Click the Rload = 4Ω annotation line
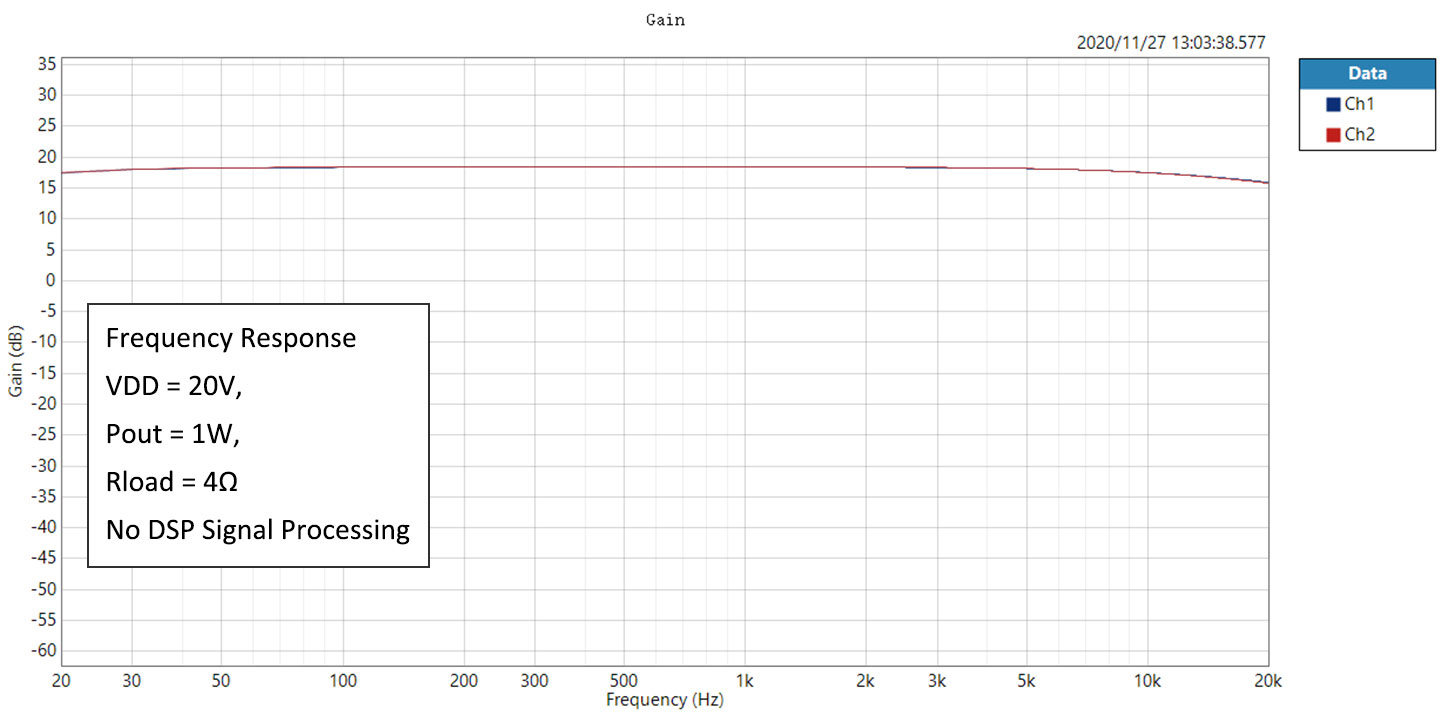Viewport: 1440px width, 724px height. click(x=172, y=482)
